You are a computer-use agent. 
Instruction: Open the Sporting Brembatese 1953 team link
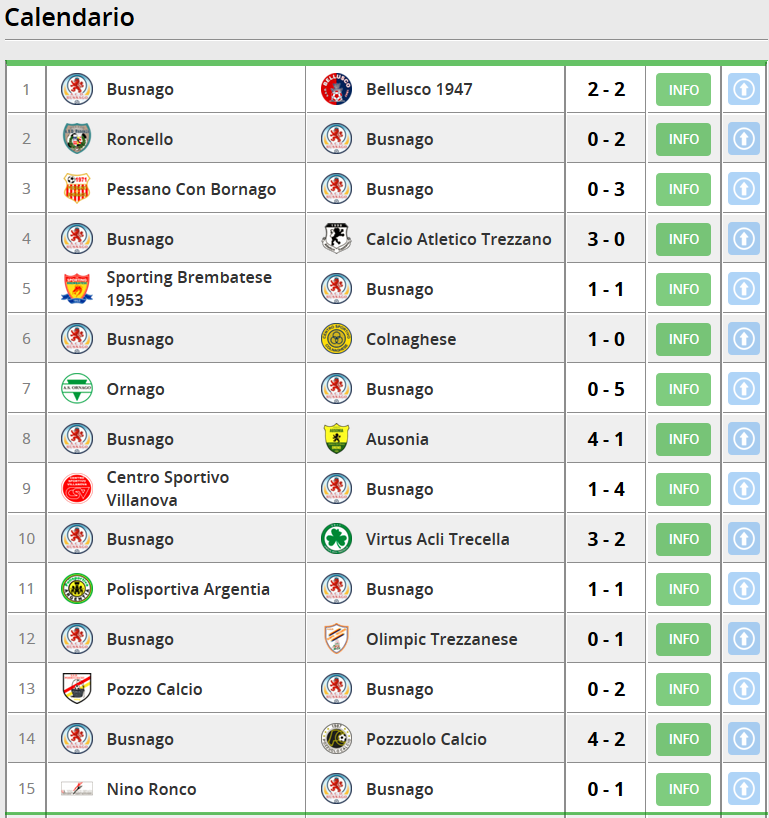189,289
